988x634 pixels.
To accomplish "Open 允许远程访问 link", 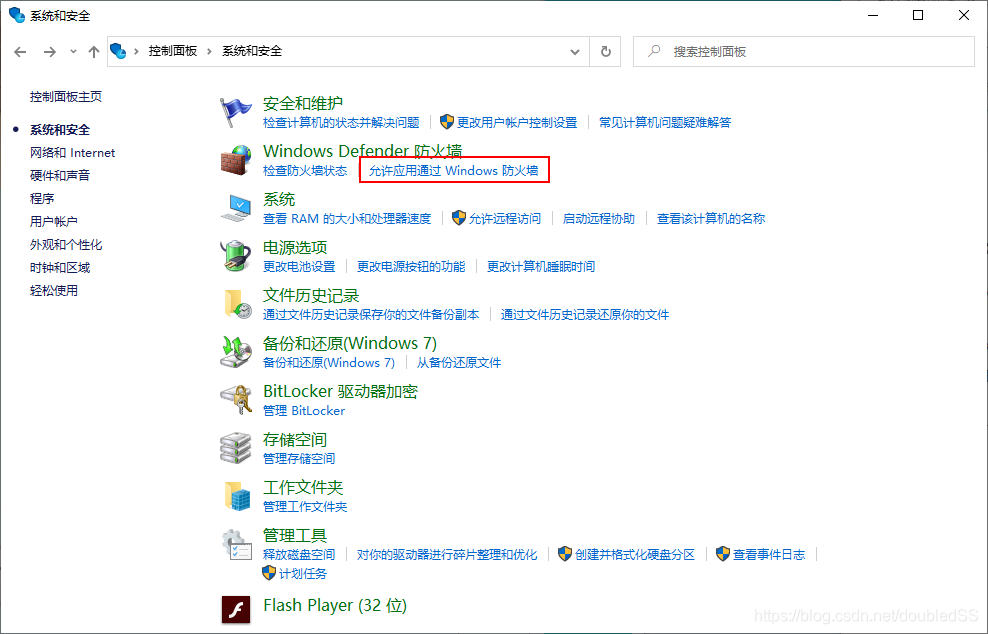I will (505, 219).
